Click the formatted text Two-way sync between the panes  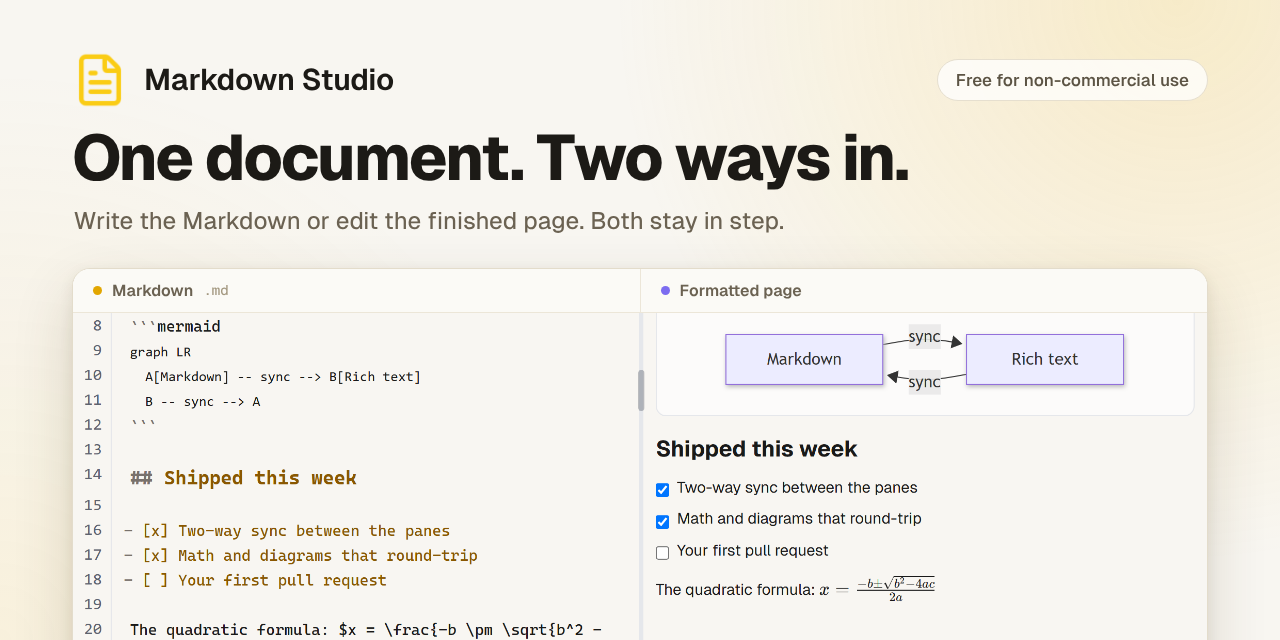click(797, 488)
